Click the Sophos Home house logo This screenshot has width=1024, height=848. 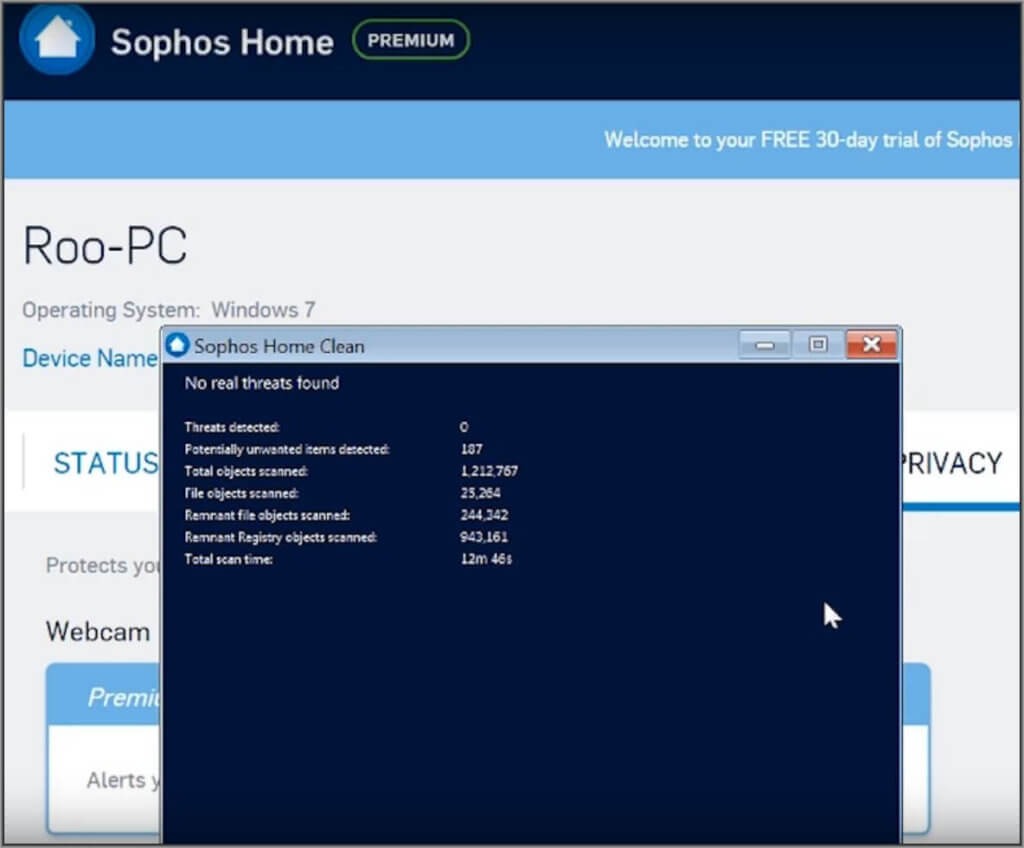coord(57,39)
